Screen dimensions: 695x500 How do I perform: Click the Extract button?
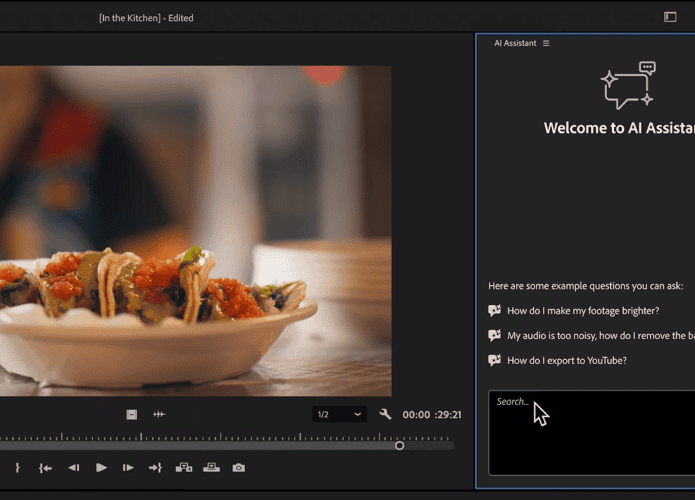211,468
